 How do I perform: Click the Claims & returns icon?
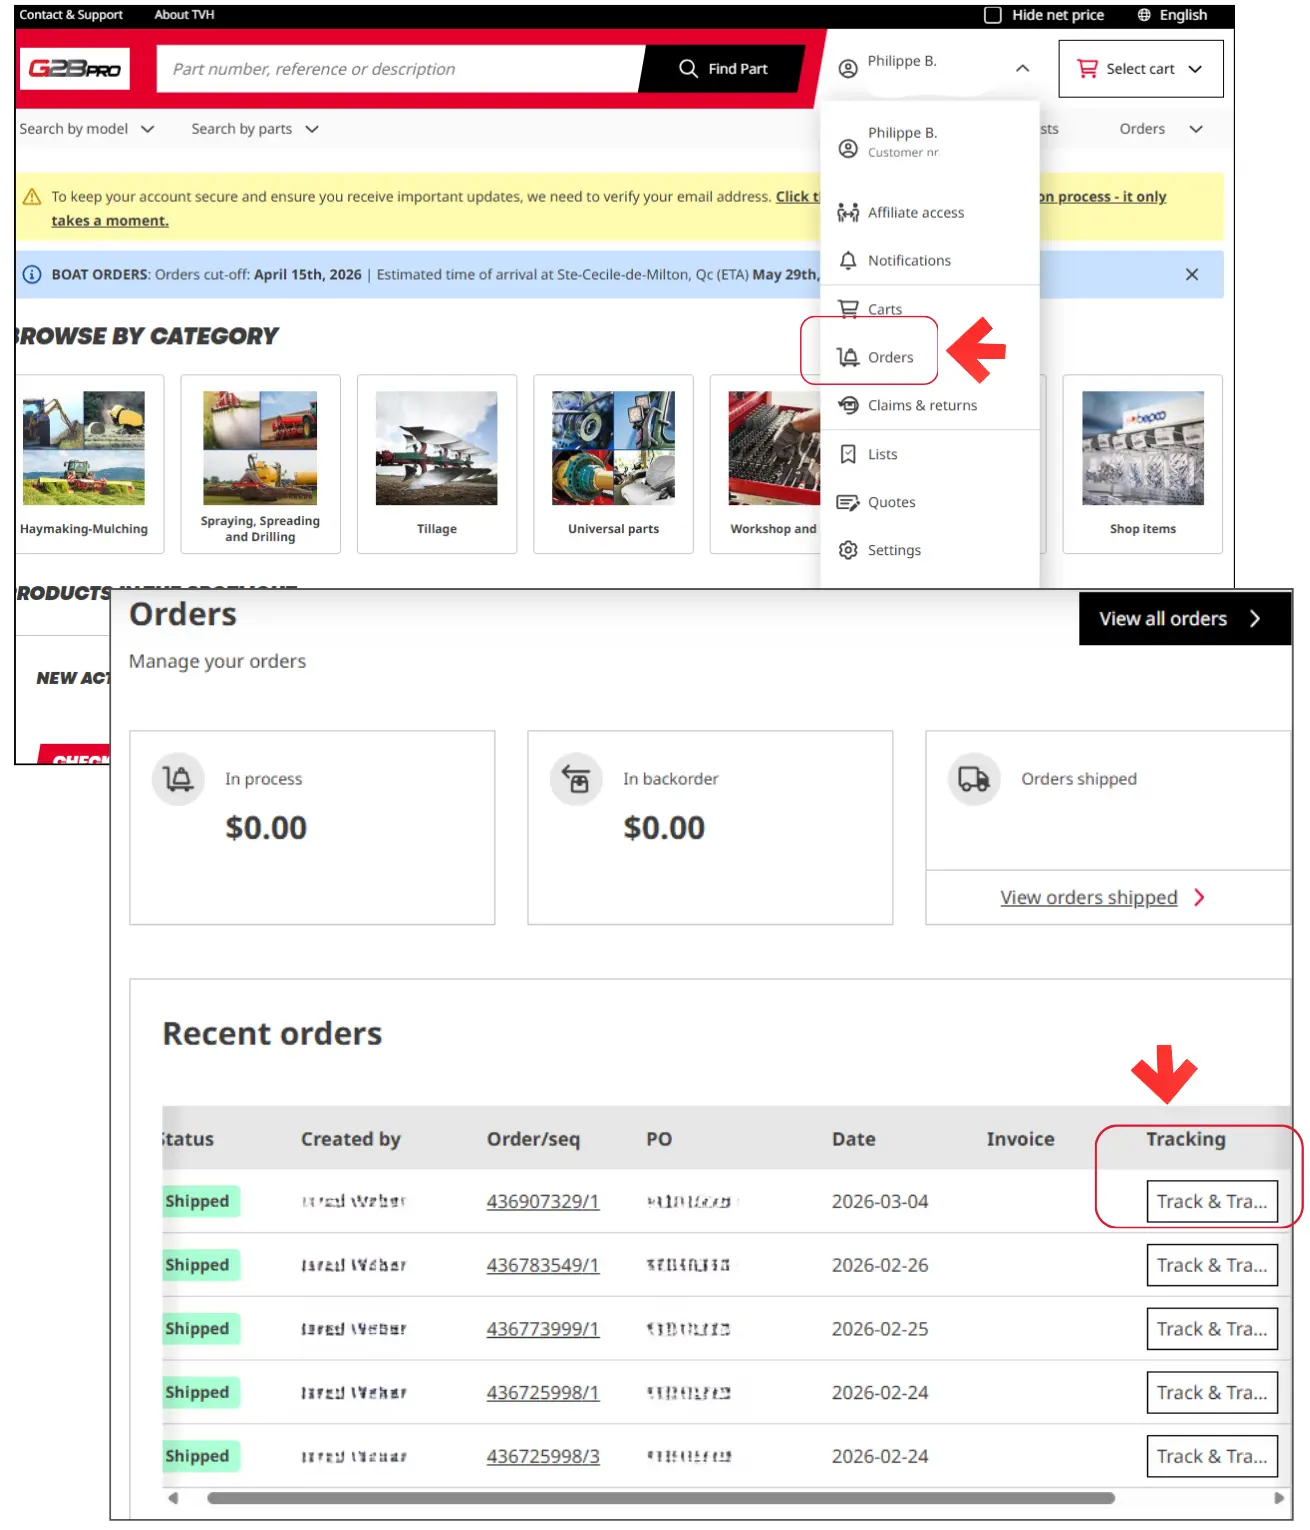click(x=848, y=405)
